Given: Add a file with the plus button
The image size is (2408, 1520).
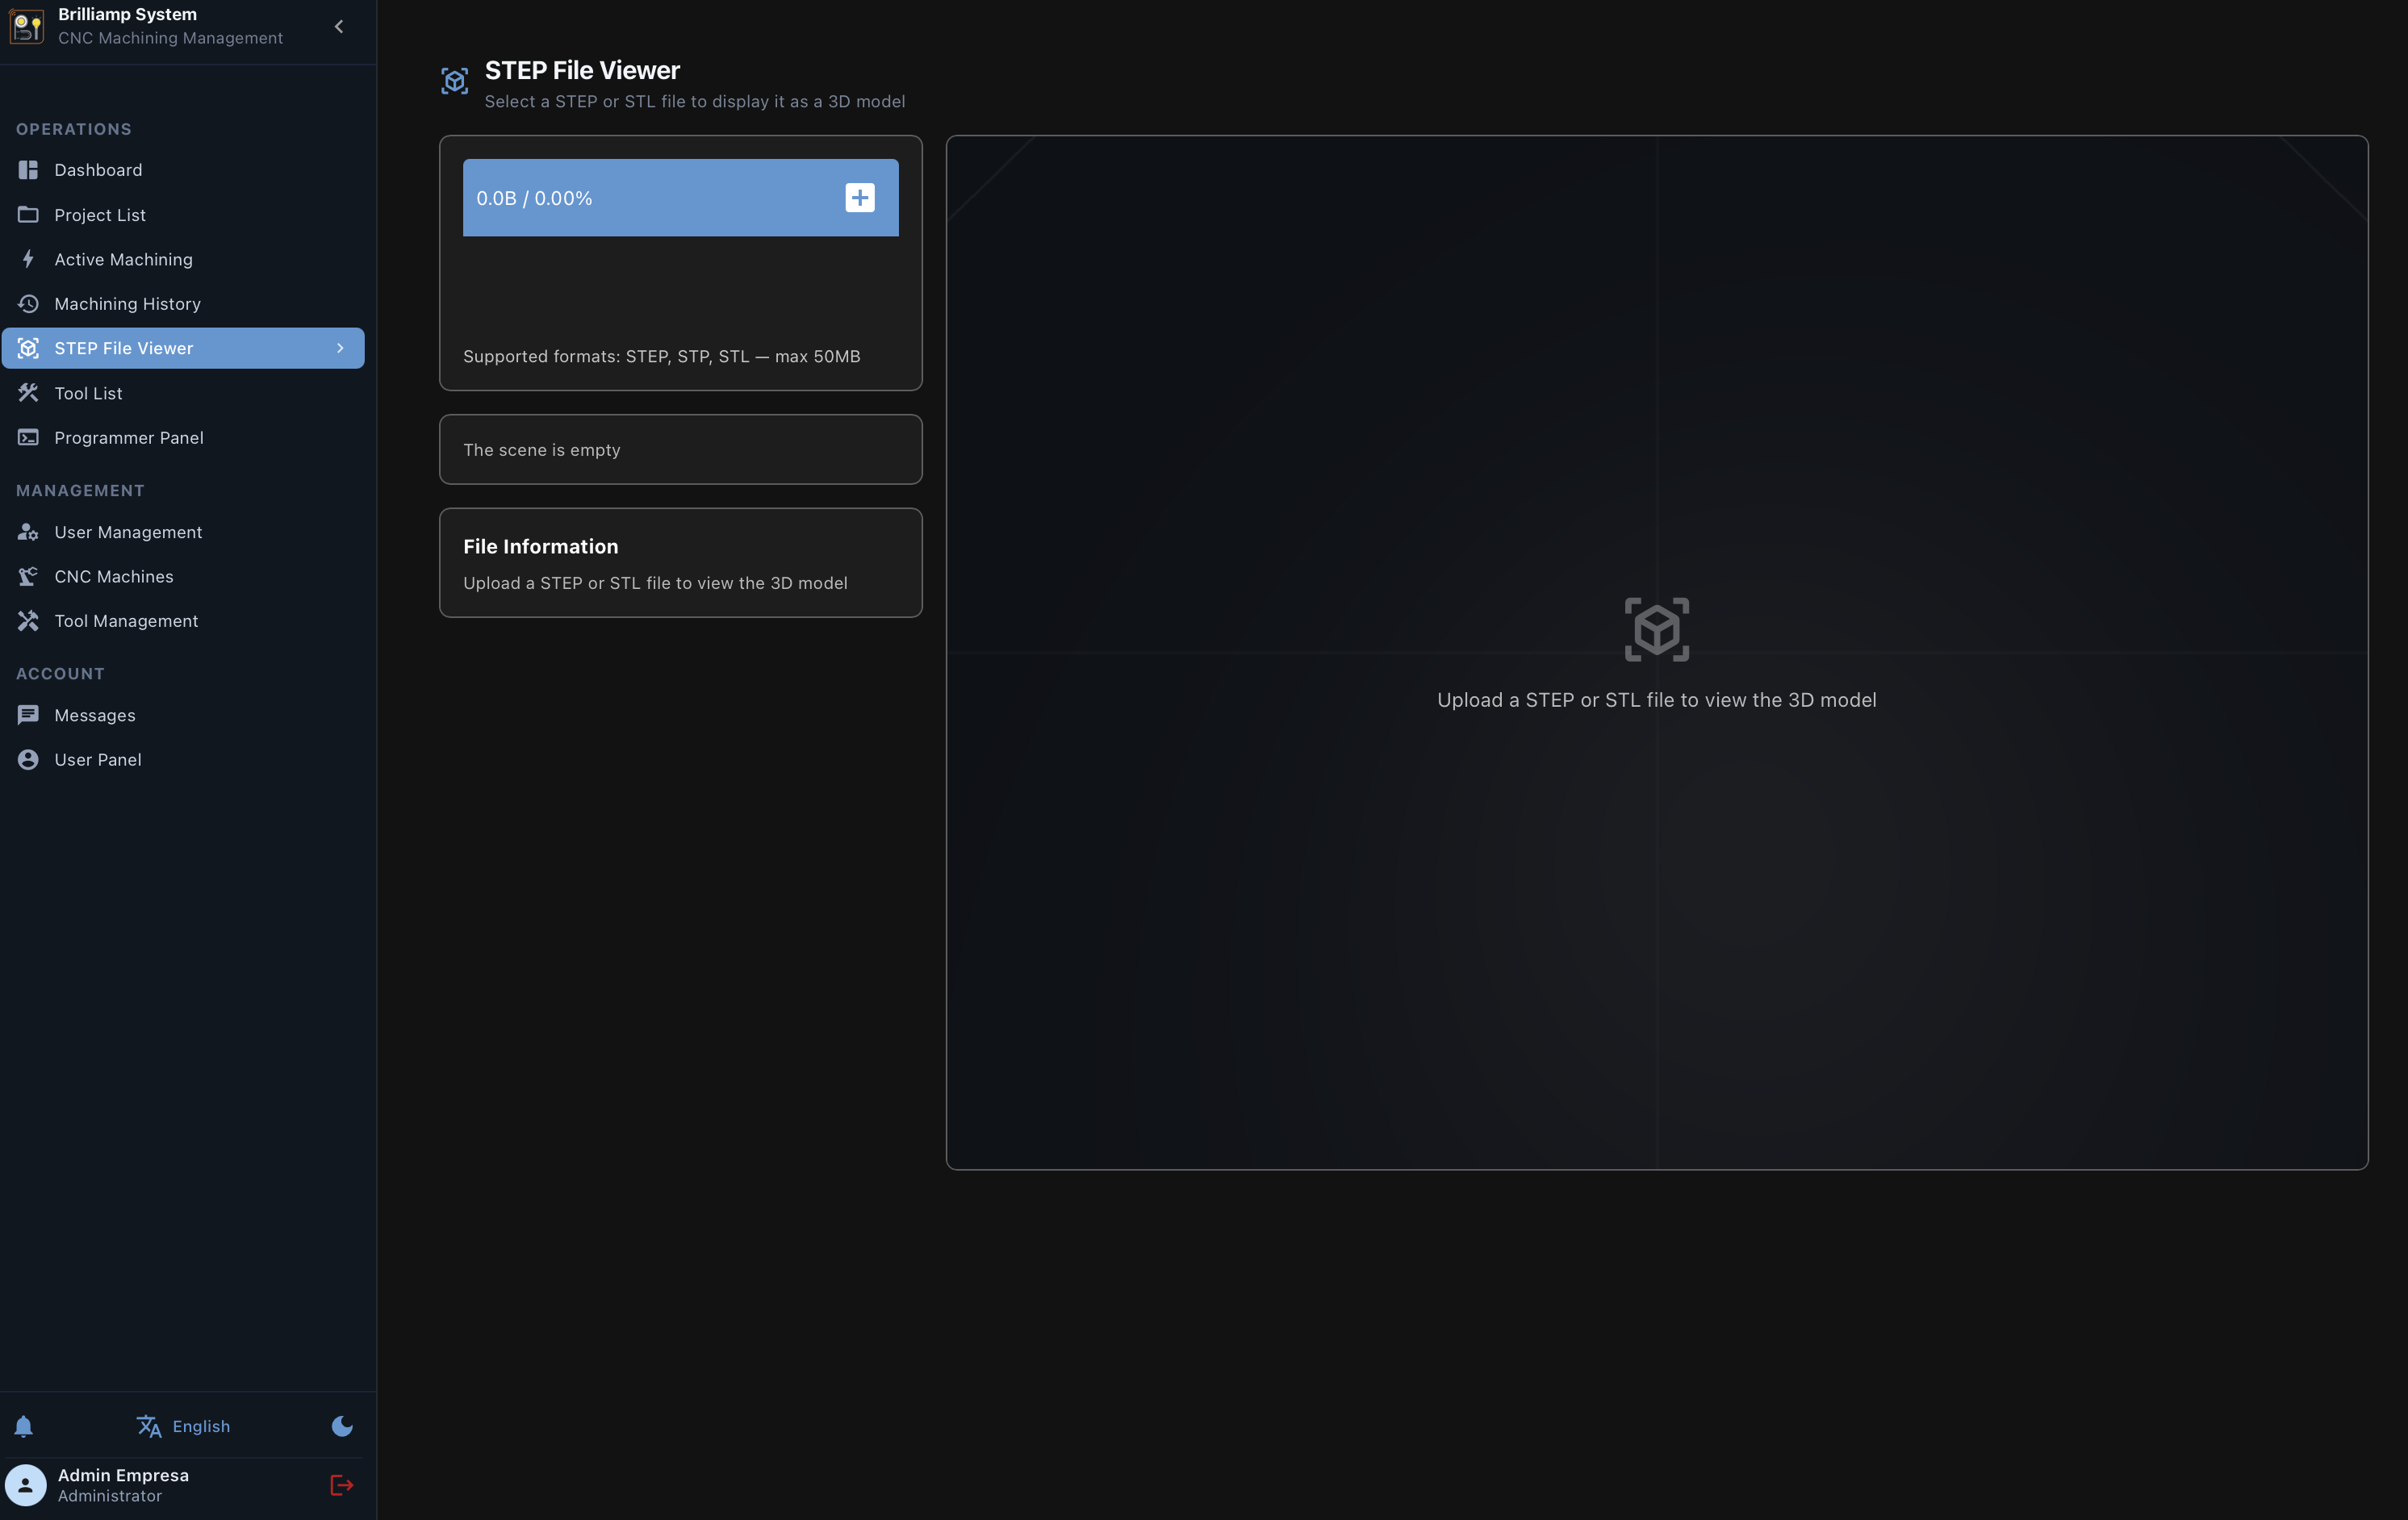Looking at the screenshot, I should coord(860,198).
